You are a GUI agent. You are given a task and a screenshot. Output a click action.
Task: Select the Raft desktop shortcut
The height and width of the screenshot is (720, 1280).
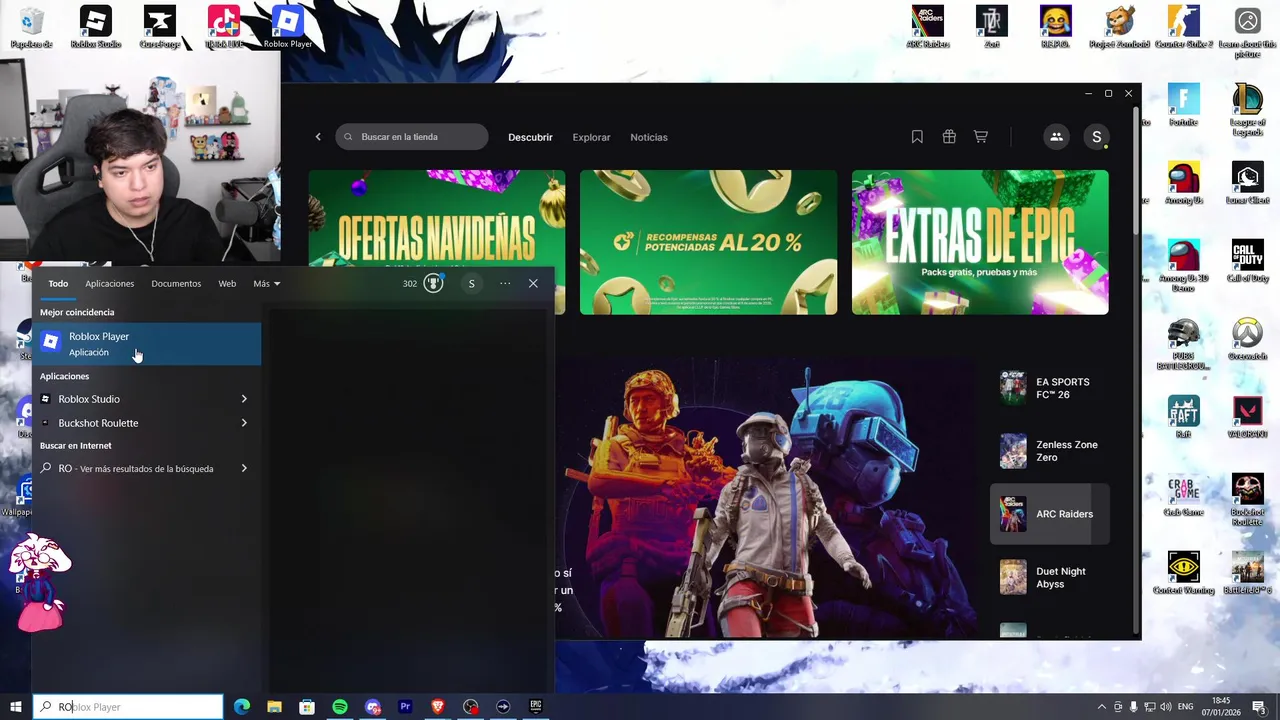(x=1183, y=416)
